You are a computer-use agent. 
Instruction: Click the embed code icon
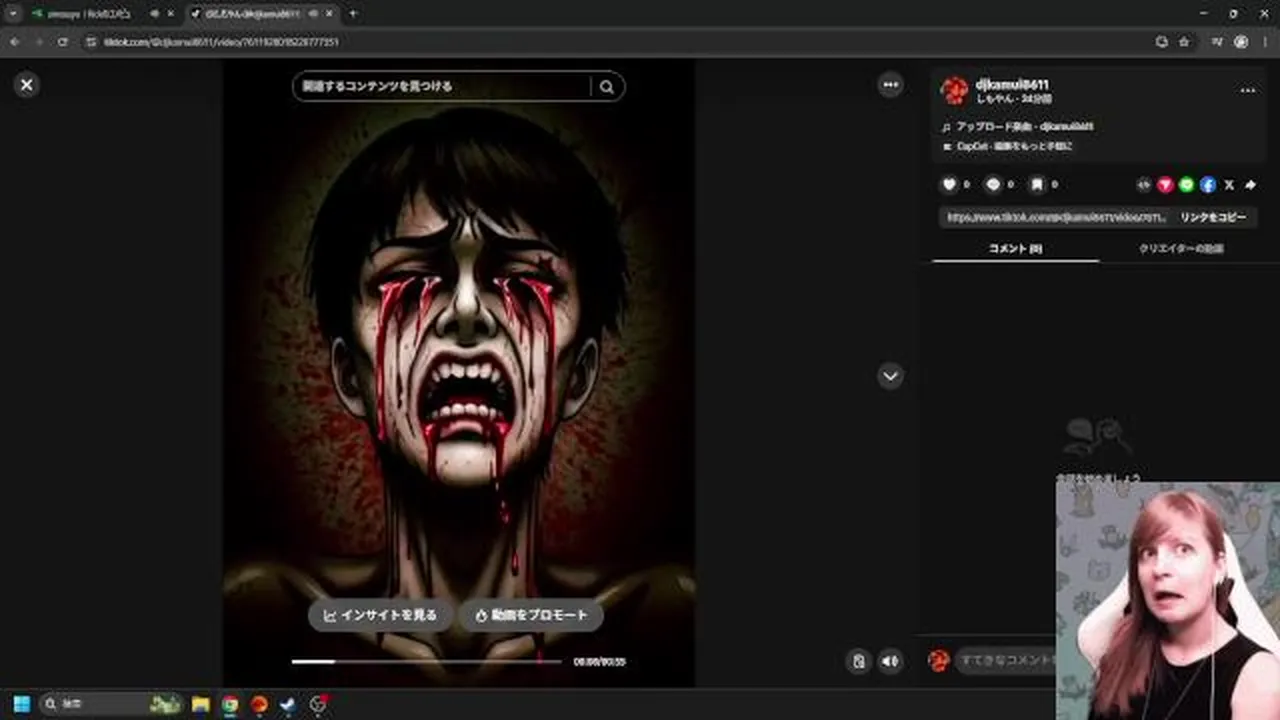pyautogui.click(x=1144, y=185)
